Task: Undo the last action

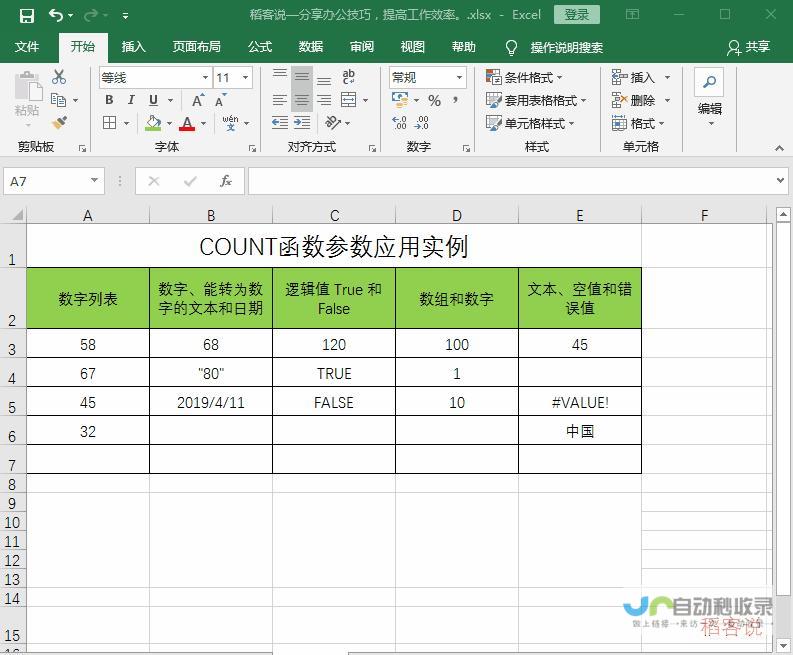Action: coord(56,16)
